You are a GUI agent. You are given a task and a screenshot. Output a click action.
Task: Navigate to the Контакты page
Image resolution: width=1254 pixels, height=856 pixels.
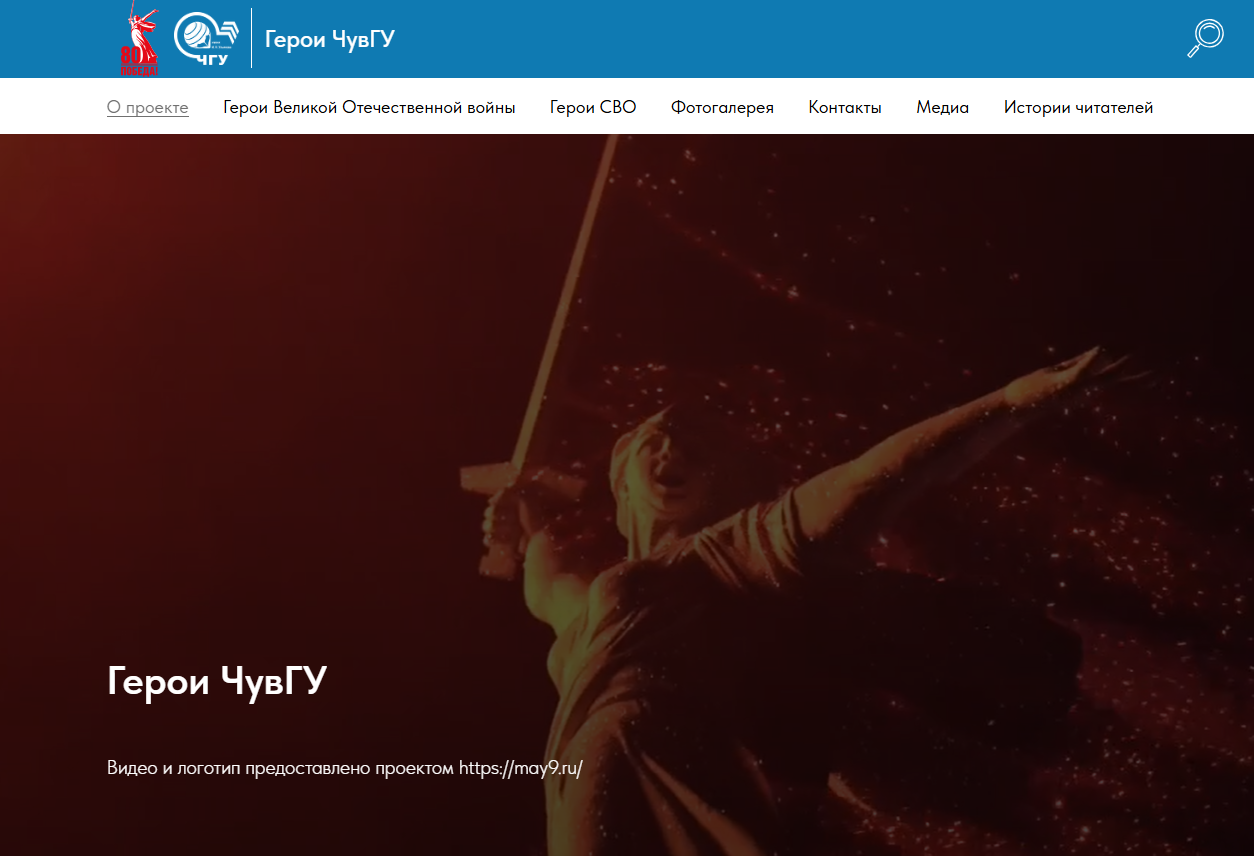point(845,108)
